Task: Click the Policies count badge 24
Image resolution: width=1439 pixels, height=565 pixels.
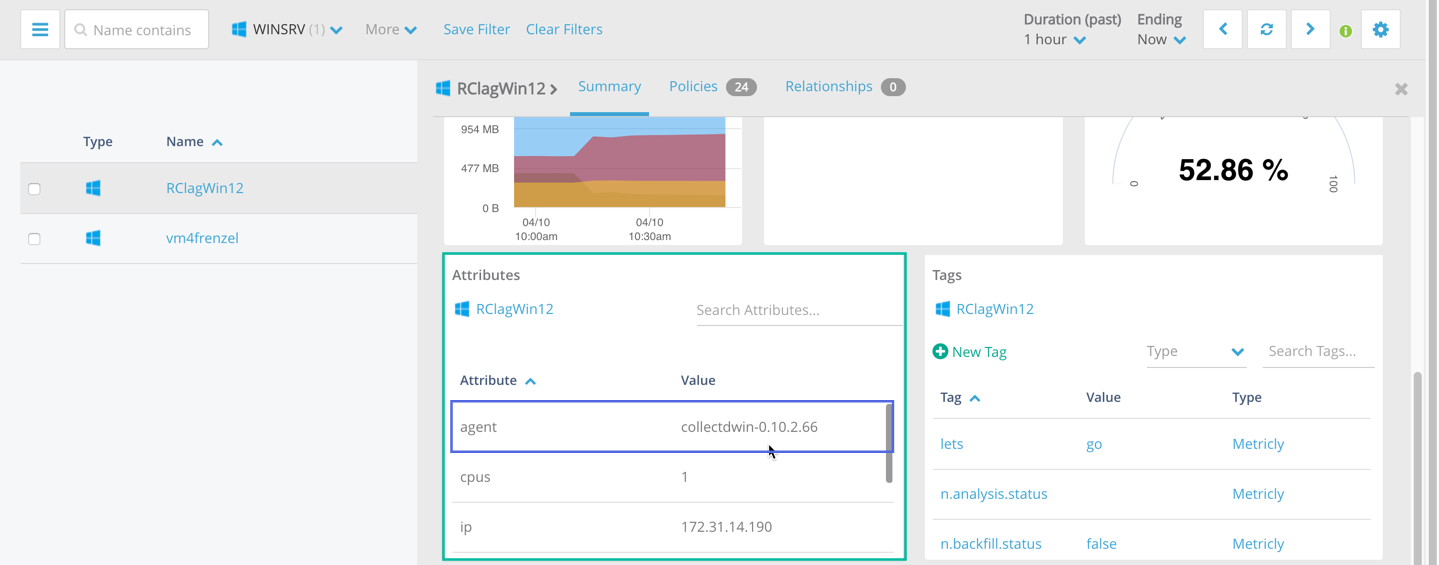Action: coord(741,87)
